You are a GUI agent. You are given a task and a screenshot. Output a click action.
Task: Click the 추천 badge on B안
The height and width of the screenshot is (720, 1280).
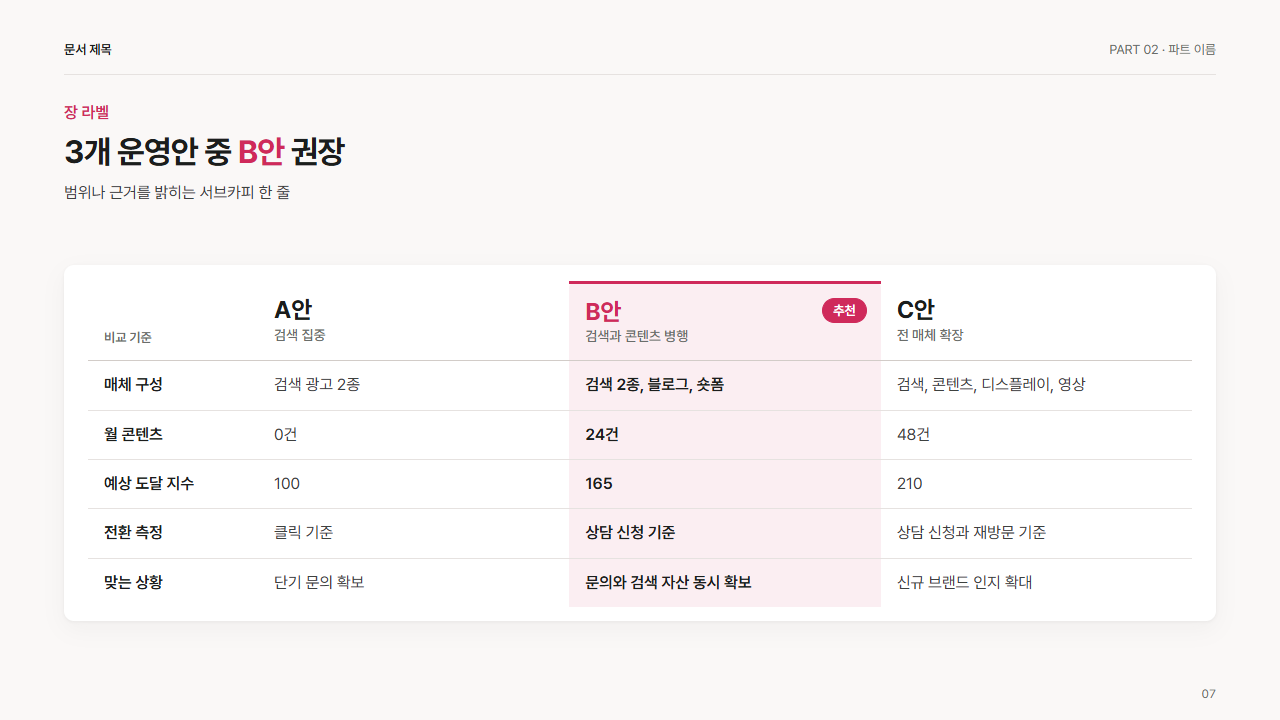click(x=844, y=311)
